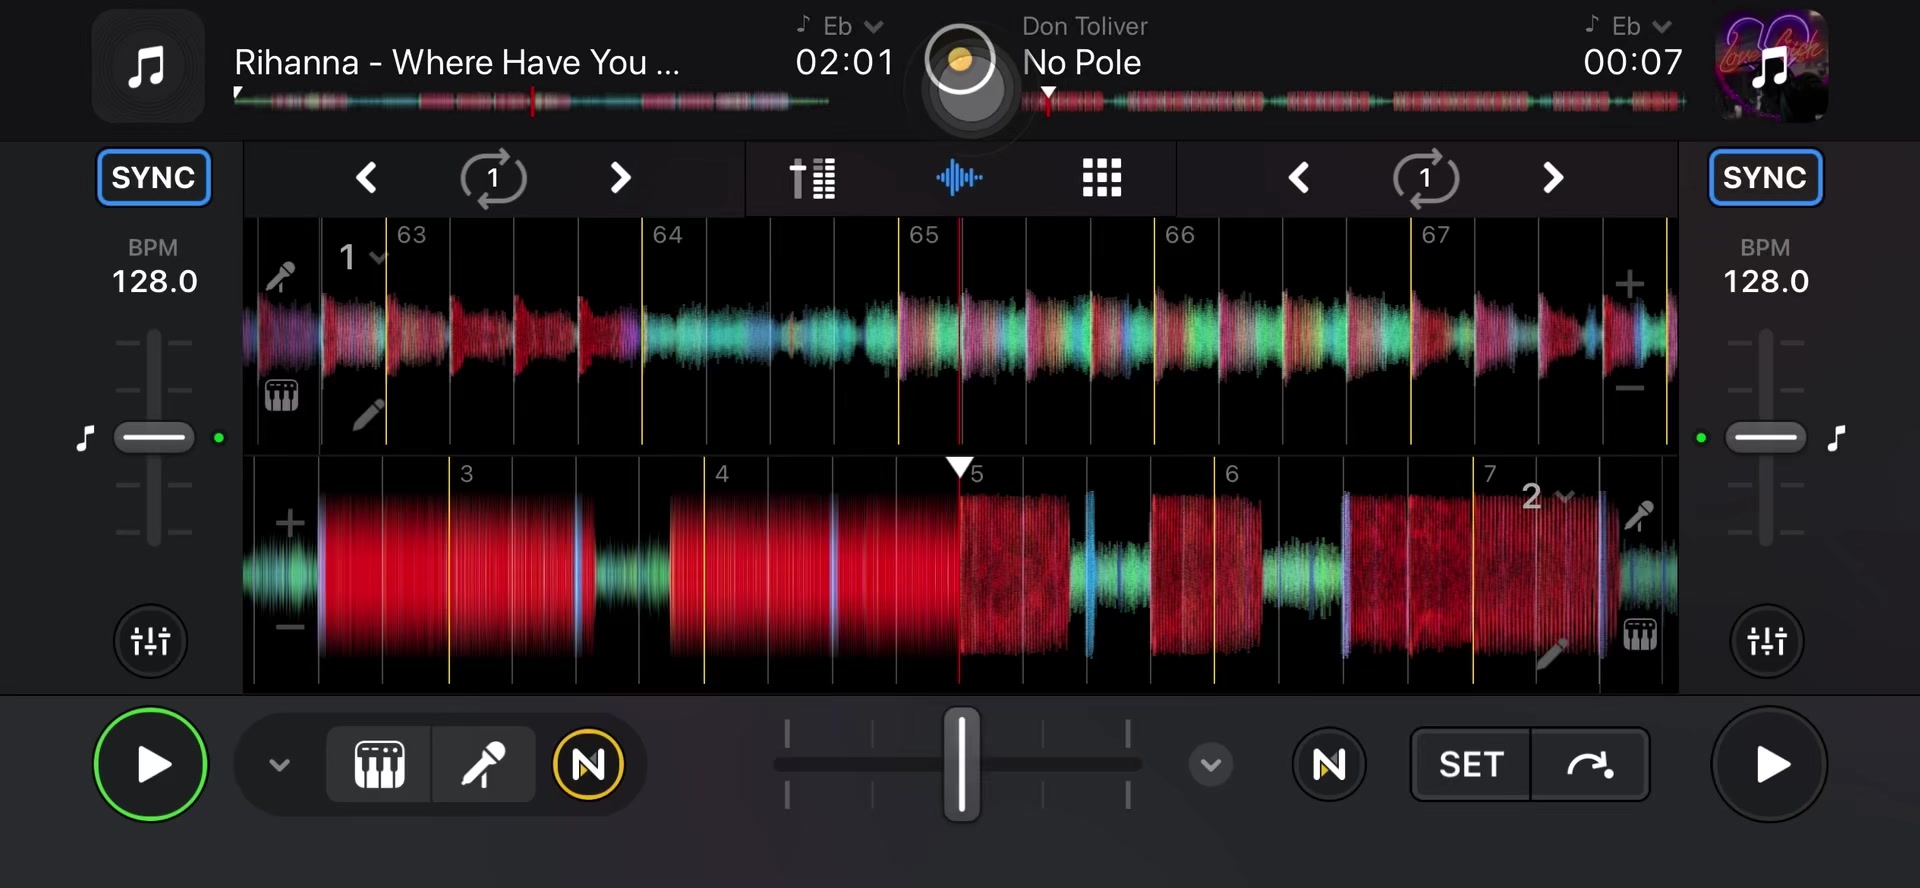The width and height of the screenshot is (1920, 888).
Task: Expand the bottom-left tools chevron
Action: coord(280,765)
